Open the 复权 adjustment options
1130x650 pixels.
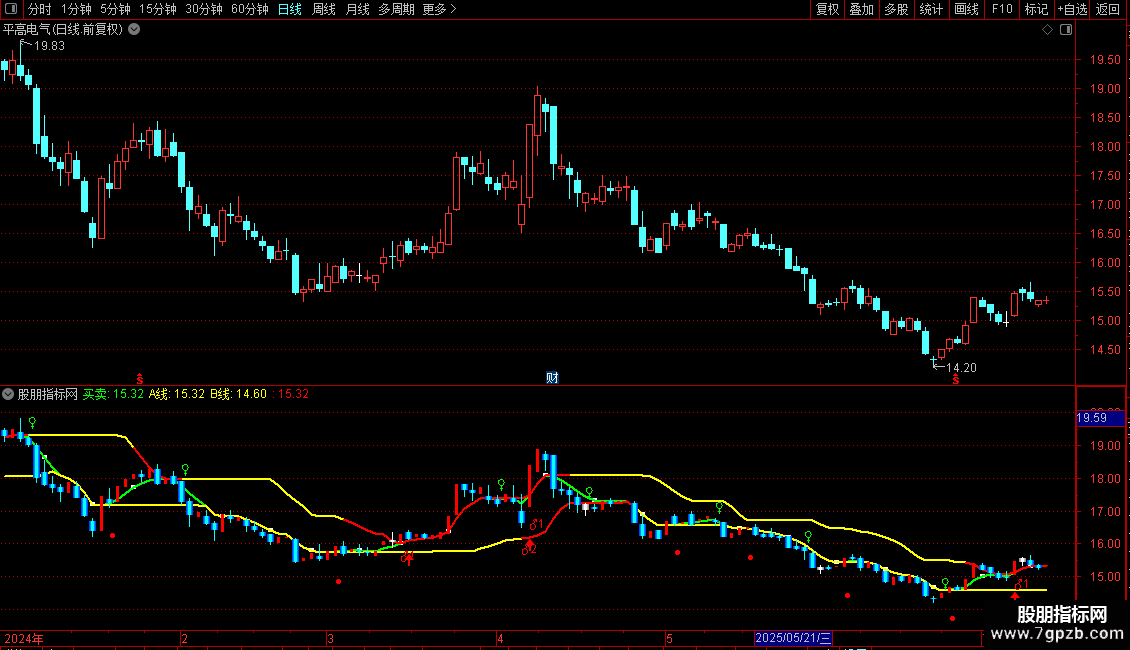(827, 9)
